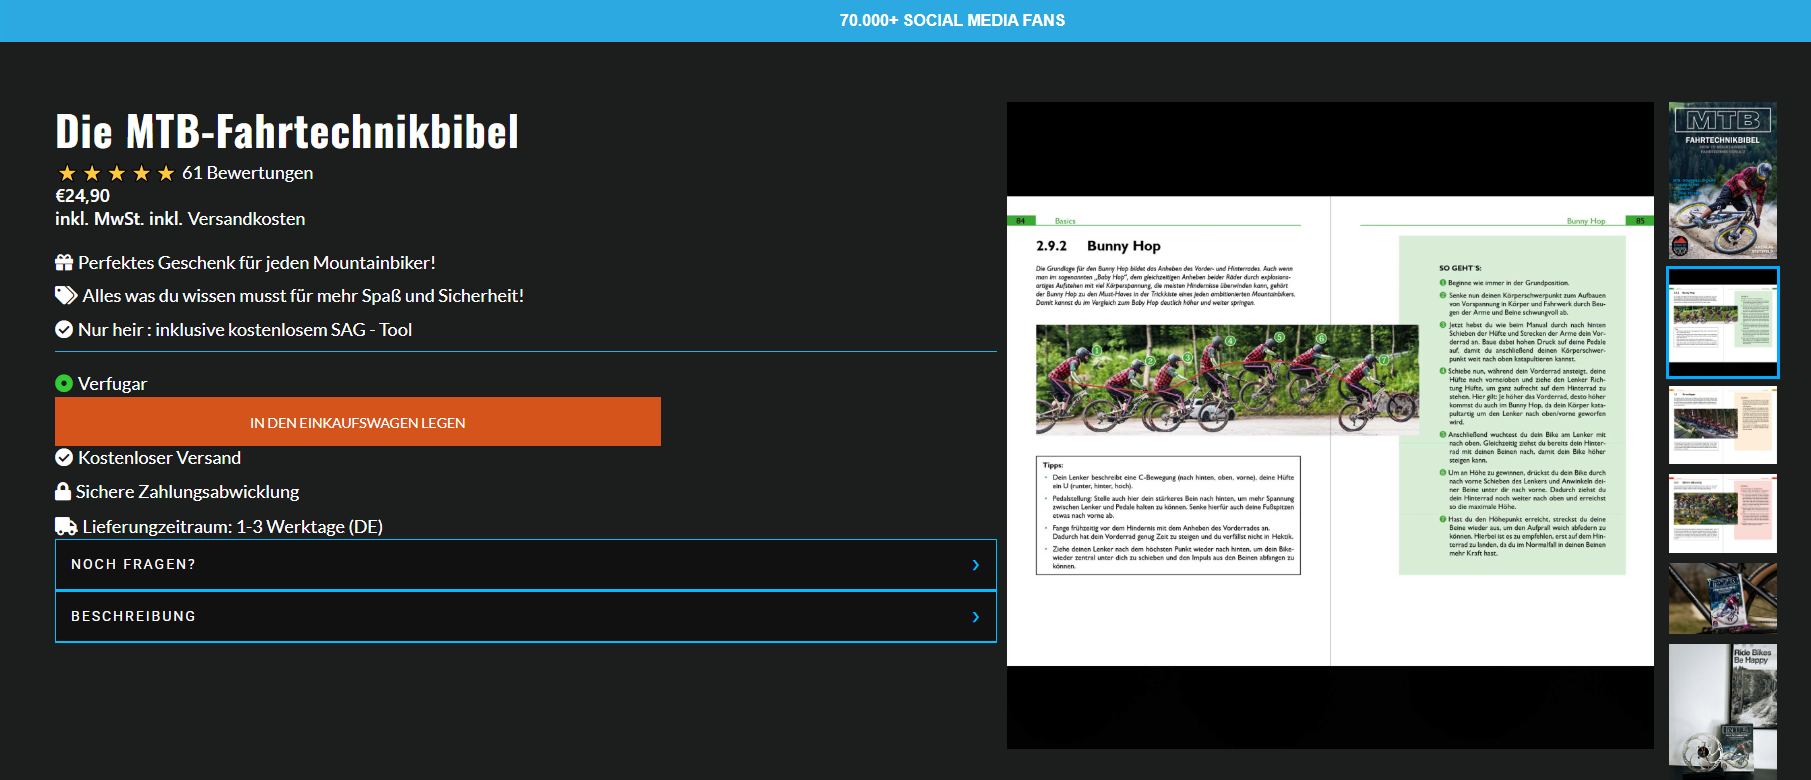This screenshot has width=1811, height=780.
Task: Select the thumbnail showing book on bike
Action: (x=1723, y=598)
